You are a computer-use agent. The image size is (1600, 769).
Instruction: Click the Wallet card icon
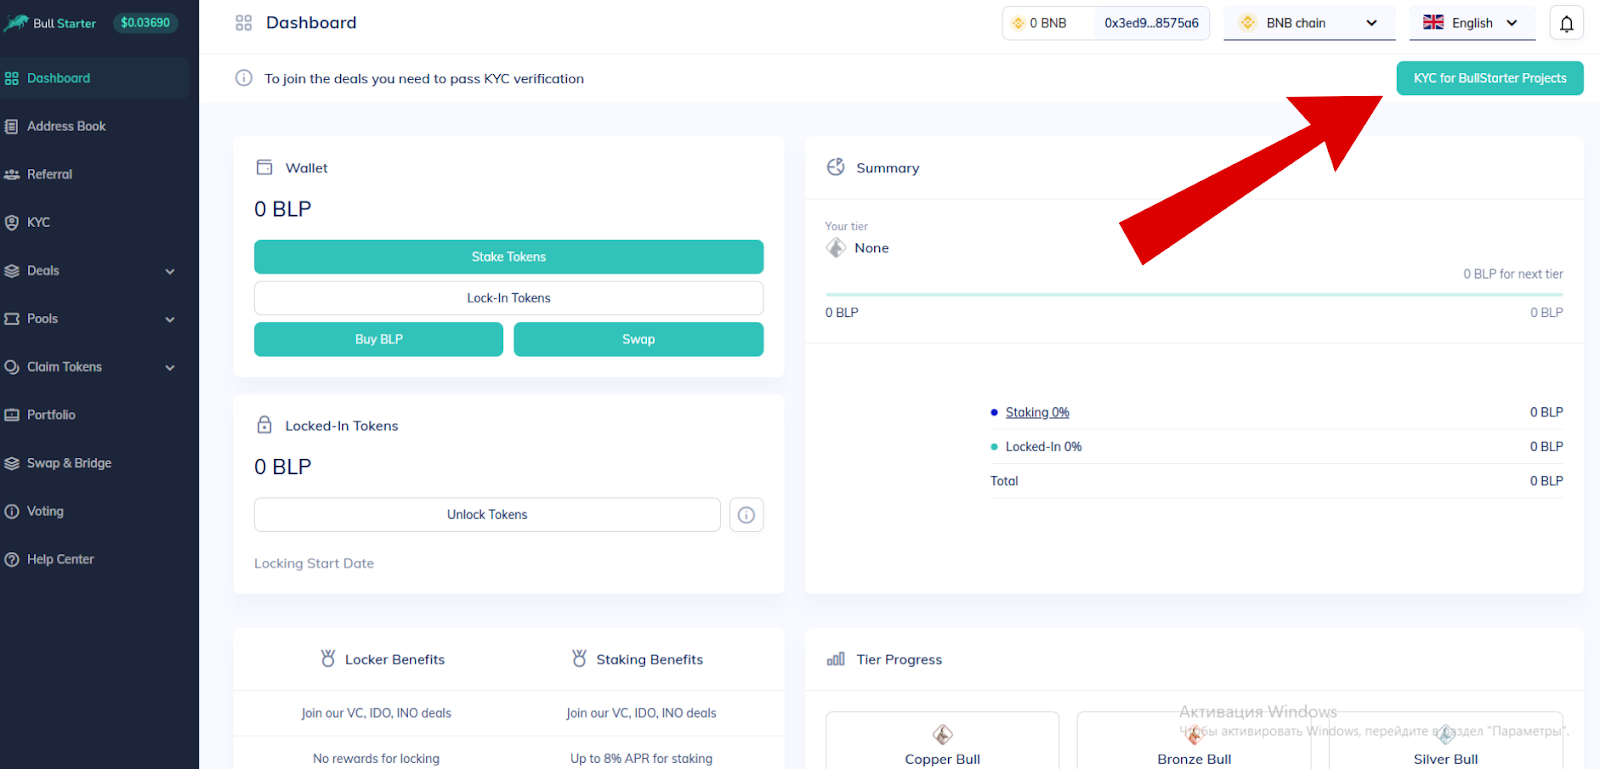264,167
